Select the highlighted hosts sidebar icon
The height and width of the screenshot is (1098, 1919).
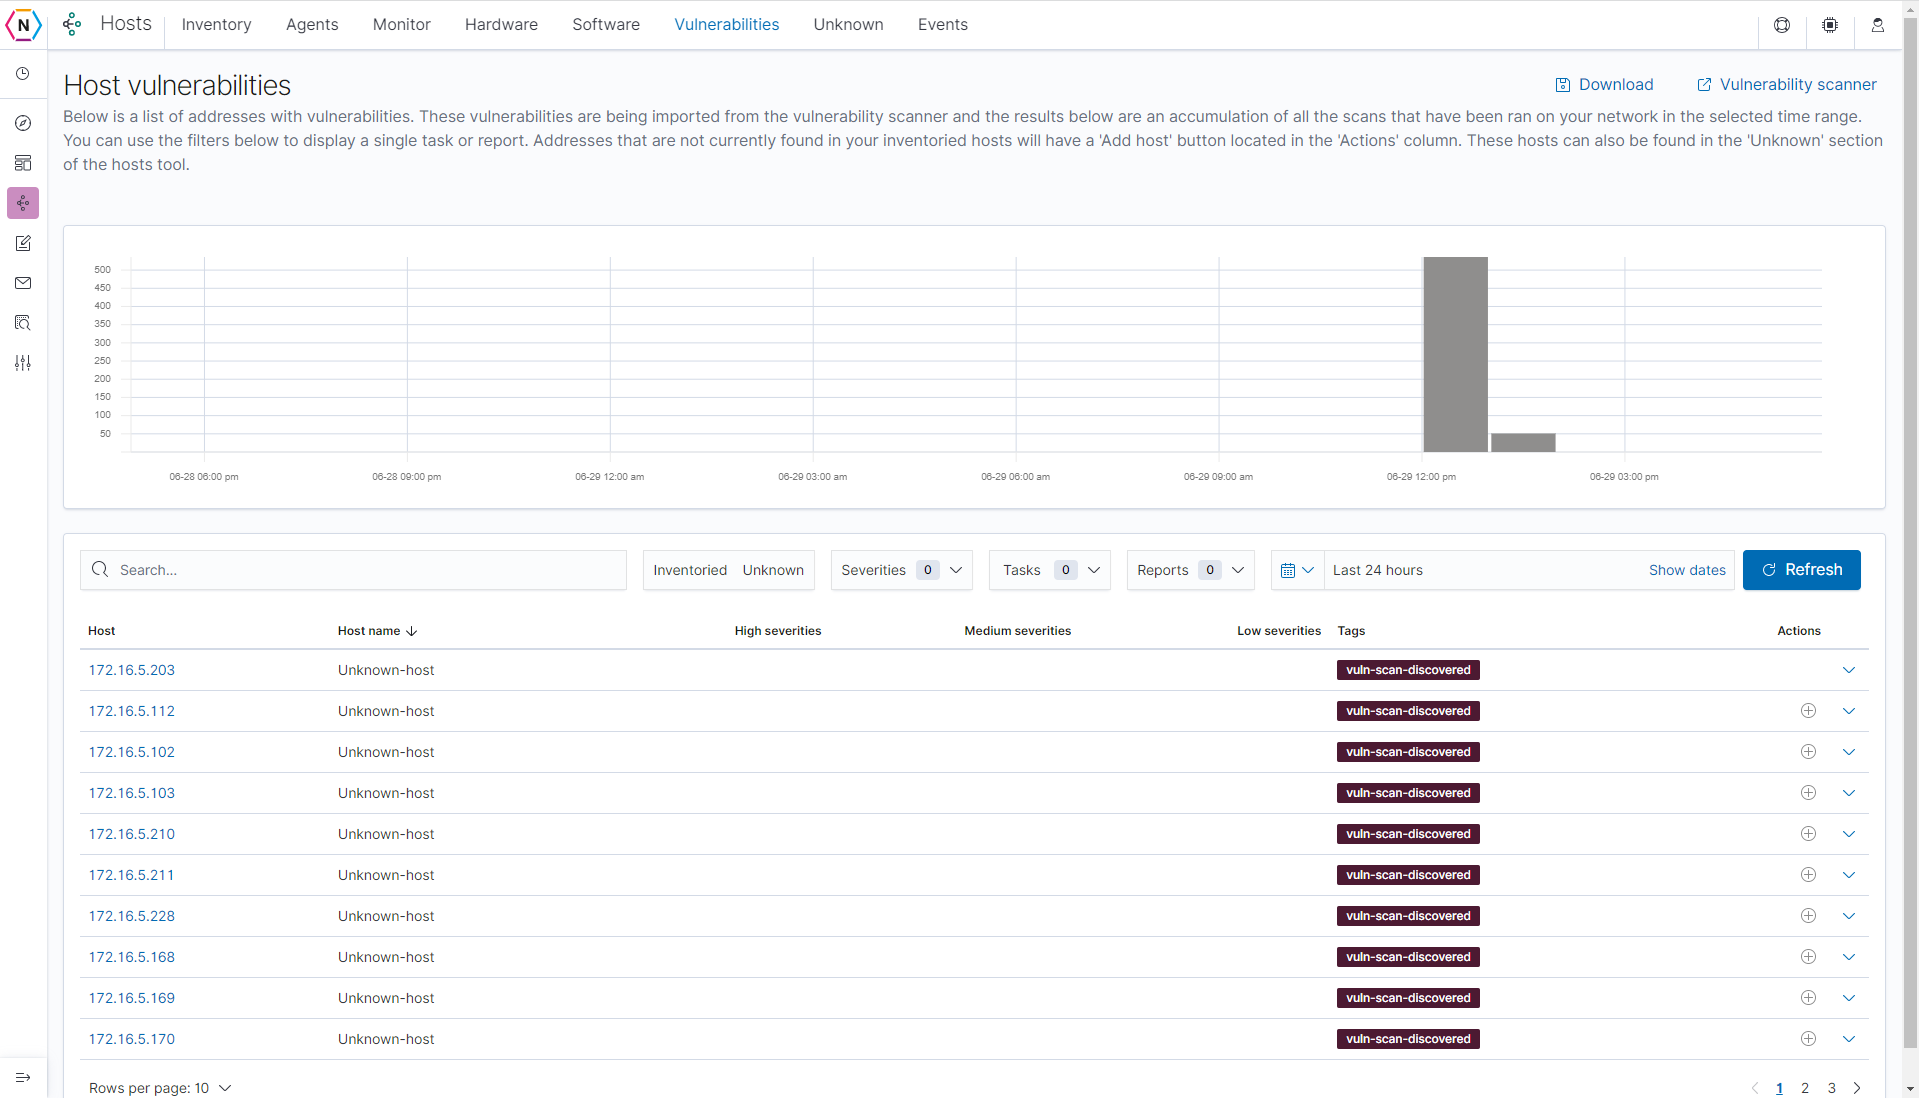tap(23, 203)
